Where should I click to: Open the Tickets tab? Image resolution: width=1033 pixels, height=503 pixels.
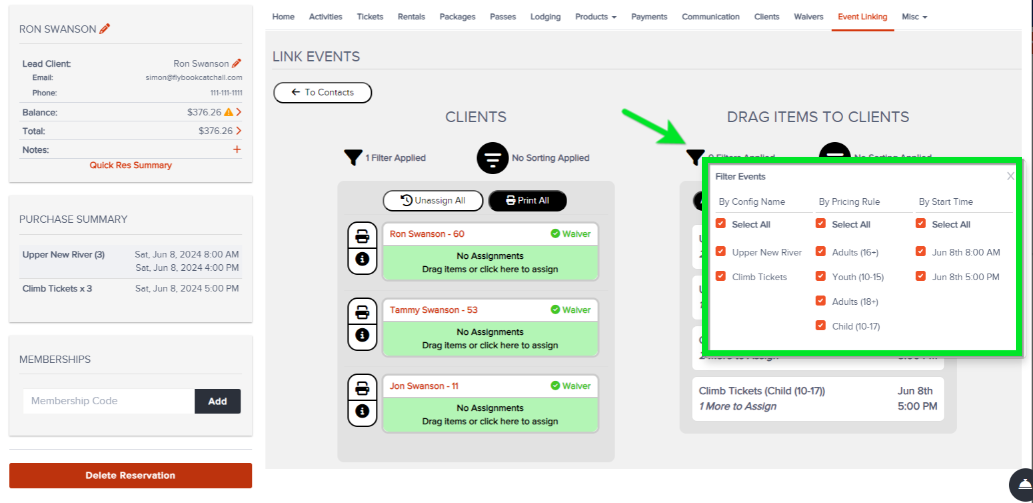tap(370, 16)
